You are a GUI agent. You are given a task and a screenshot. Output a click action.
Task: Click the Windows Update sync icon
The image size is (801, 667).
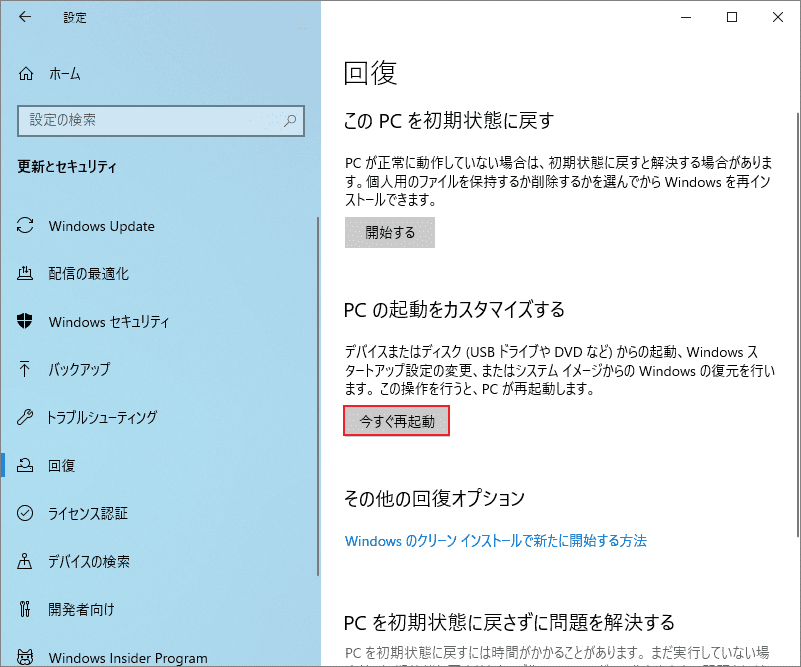pos(25,225)
